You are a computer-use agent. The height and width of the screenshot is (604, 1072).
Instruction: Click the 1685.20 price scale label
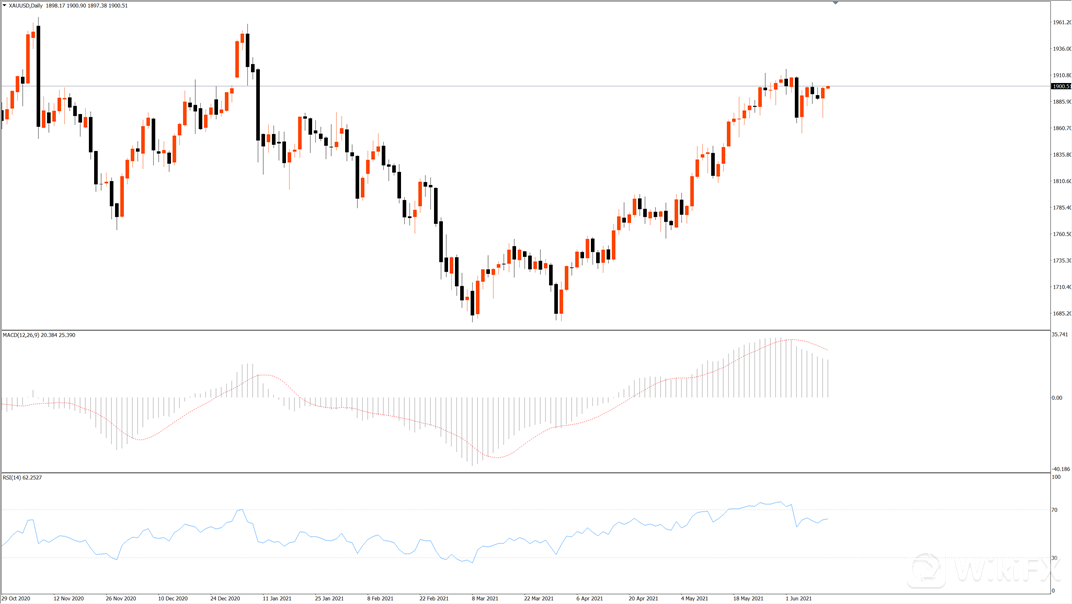click(1060, 314)
